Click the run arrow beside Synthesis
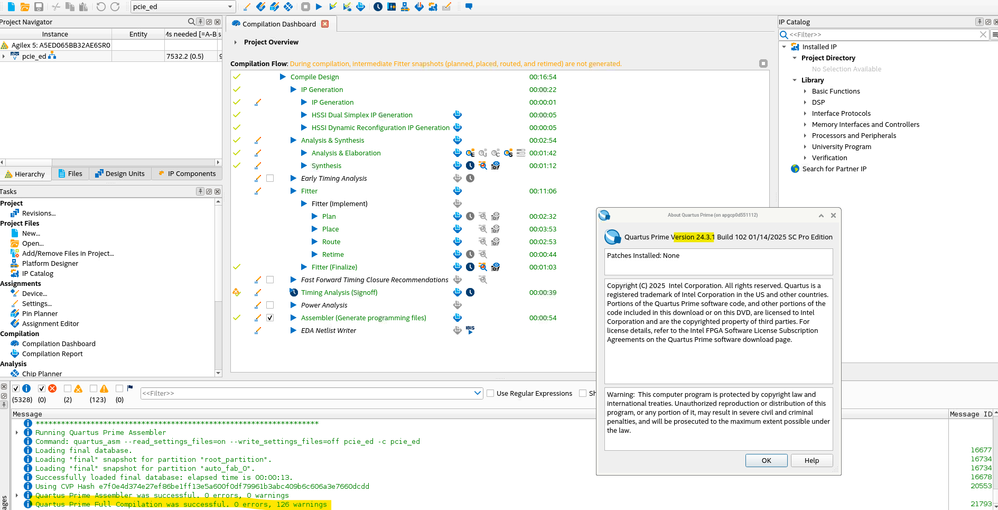This screenshot has height=510, width=998. point(305,166)
